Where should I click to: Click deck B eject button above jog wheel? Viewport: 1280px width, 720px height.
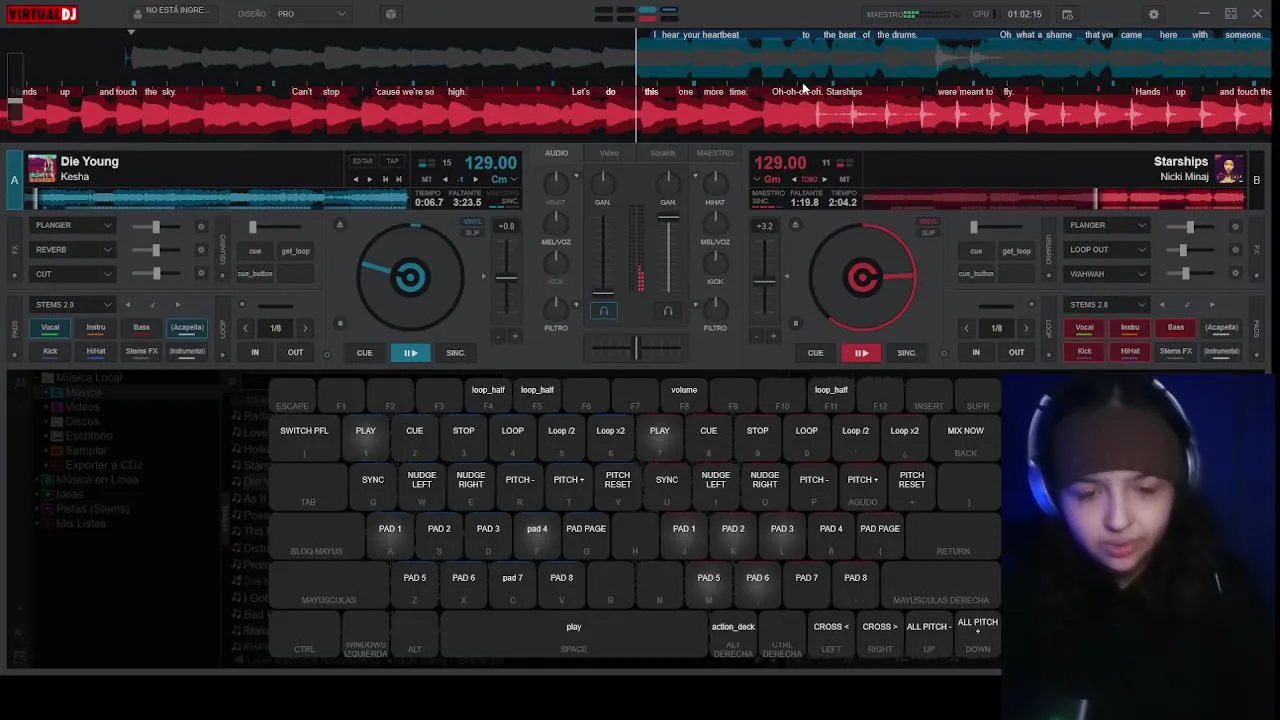[x=796, y=224]
